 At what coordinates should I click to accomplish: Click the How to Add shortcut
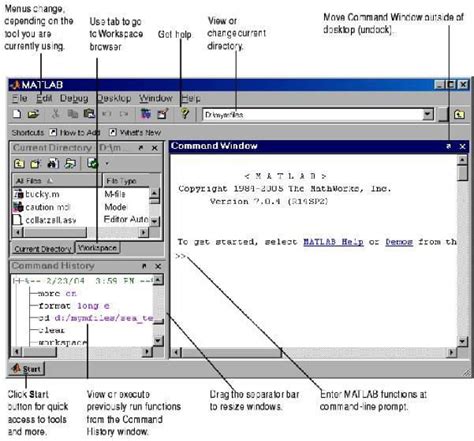pyautogui.click(x=75, y=132)
